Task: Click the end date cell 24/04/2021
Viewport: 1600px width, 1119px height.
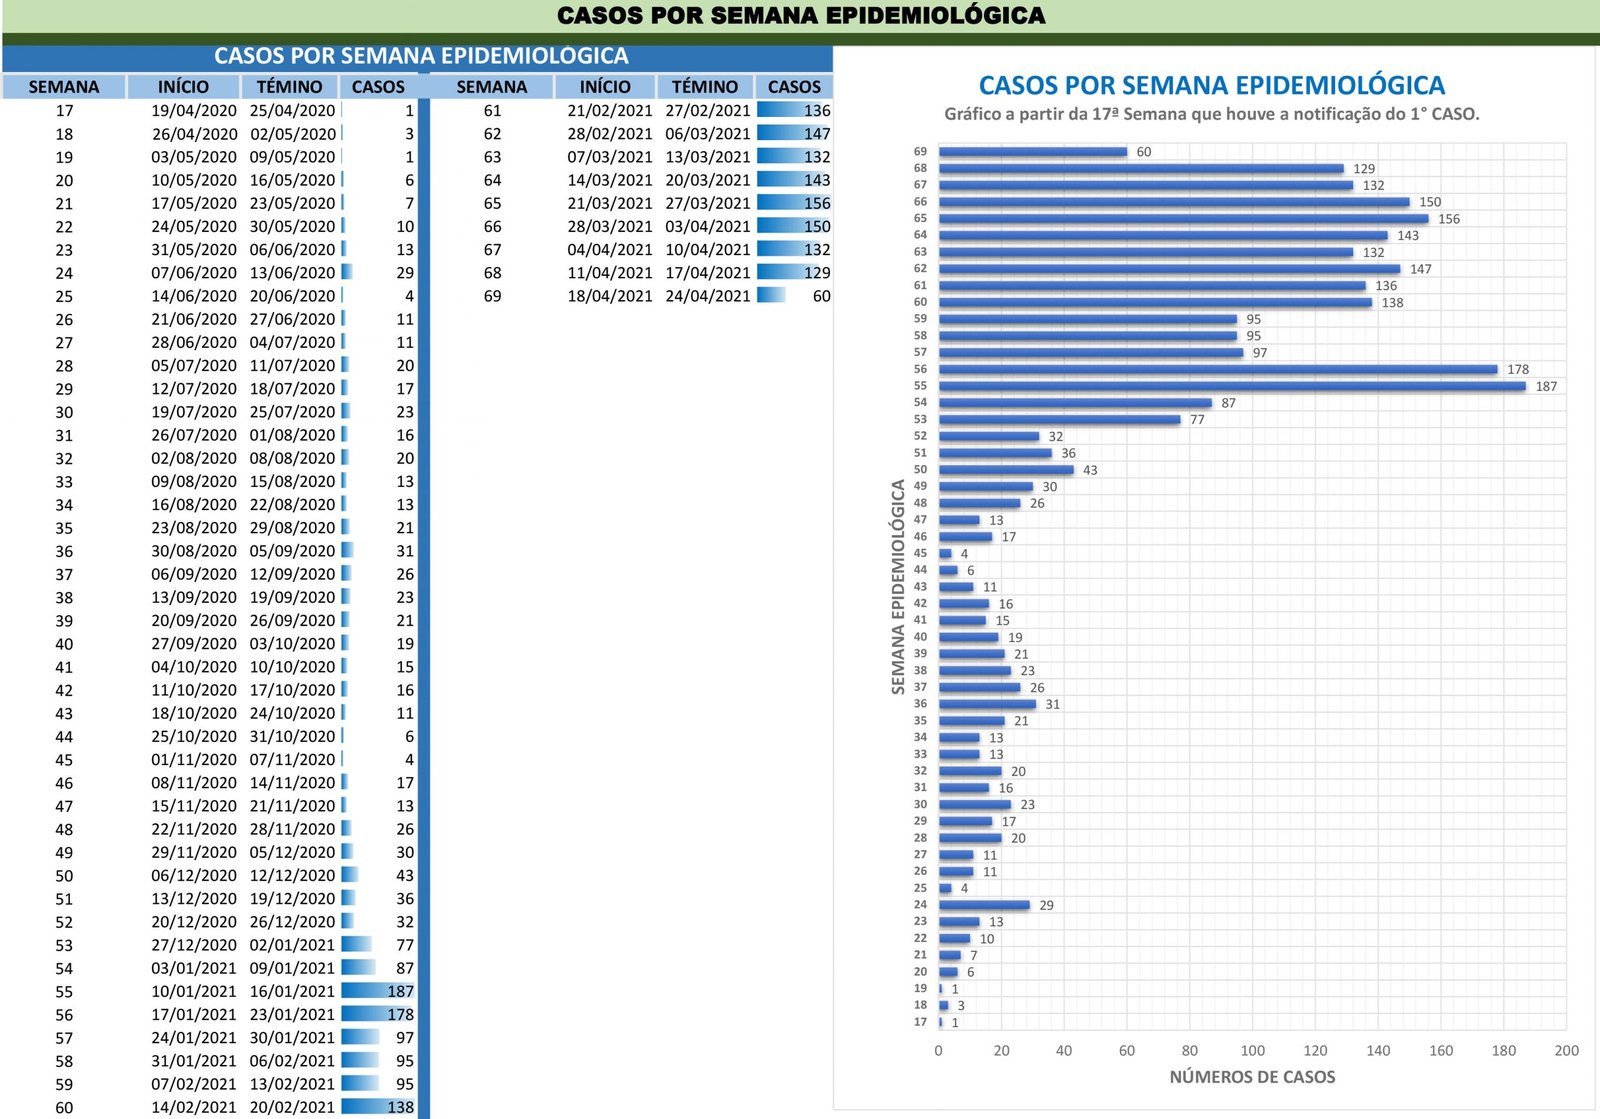Action: (x=708, y=296)
